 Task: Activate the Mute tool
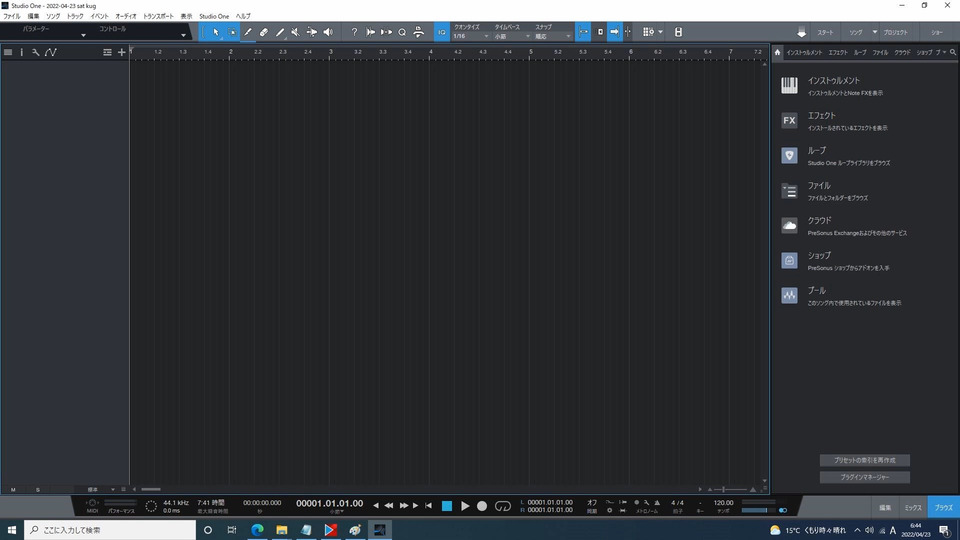pos(296,32)
